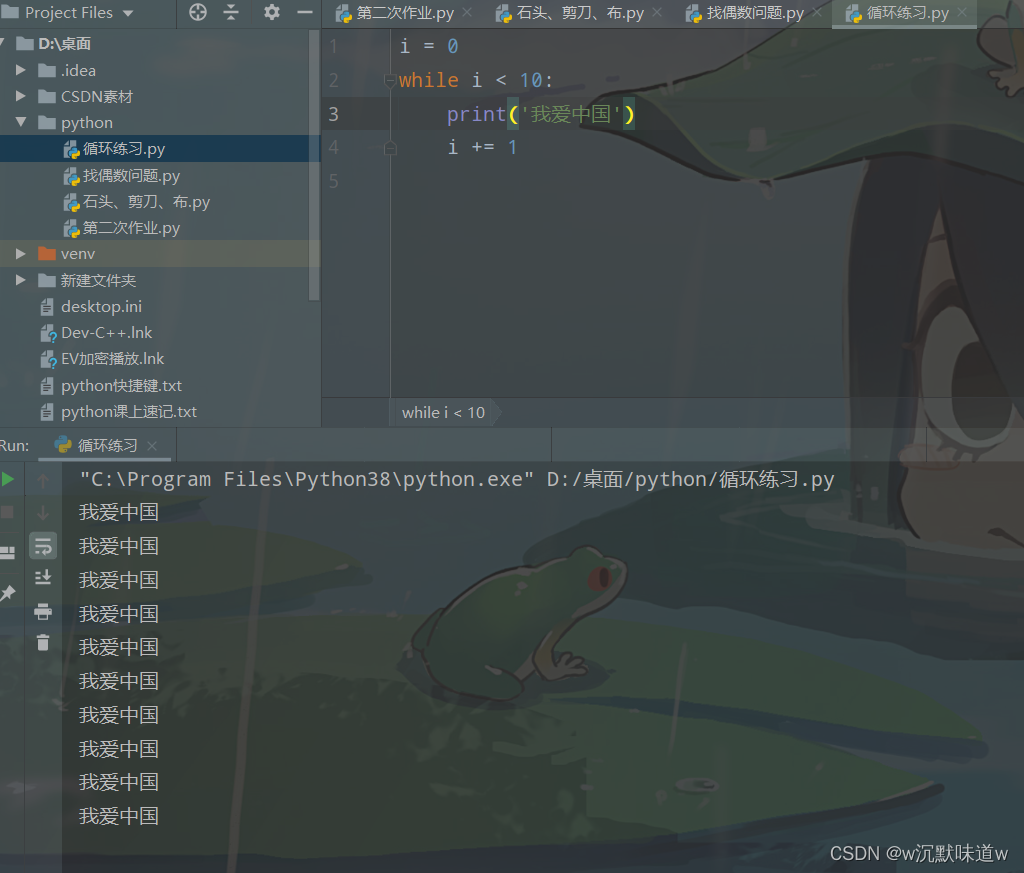Rerun the script with green play button
This screenshot has height=873, width=1024.
[8, 479]
